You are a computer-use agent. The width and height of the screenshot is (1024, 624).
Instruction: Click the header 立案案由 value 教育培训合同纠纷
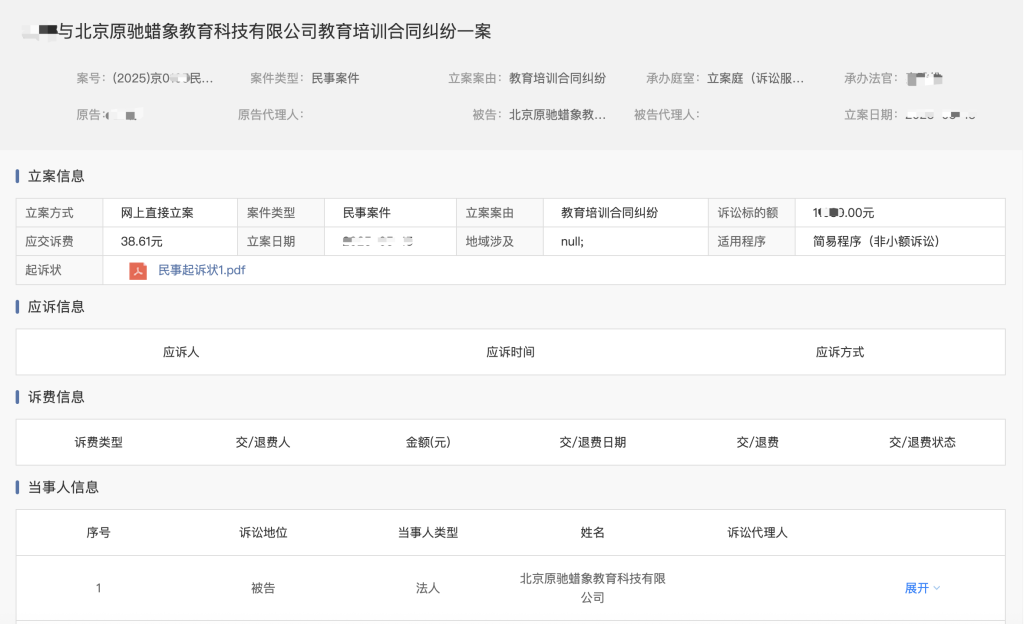click(558, 78)
